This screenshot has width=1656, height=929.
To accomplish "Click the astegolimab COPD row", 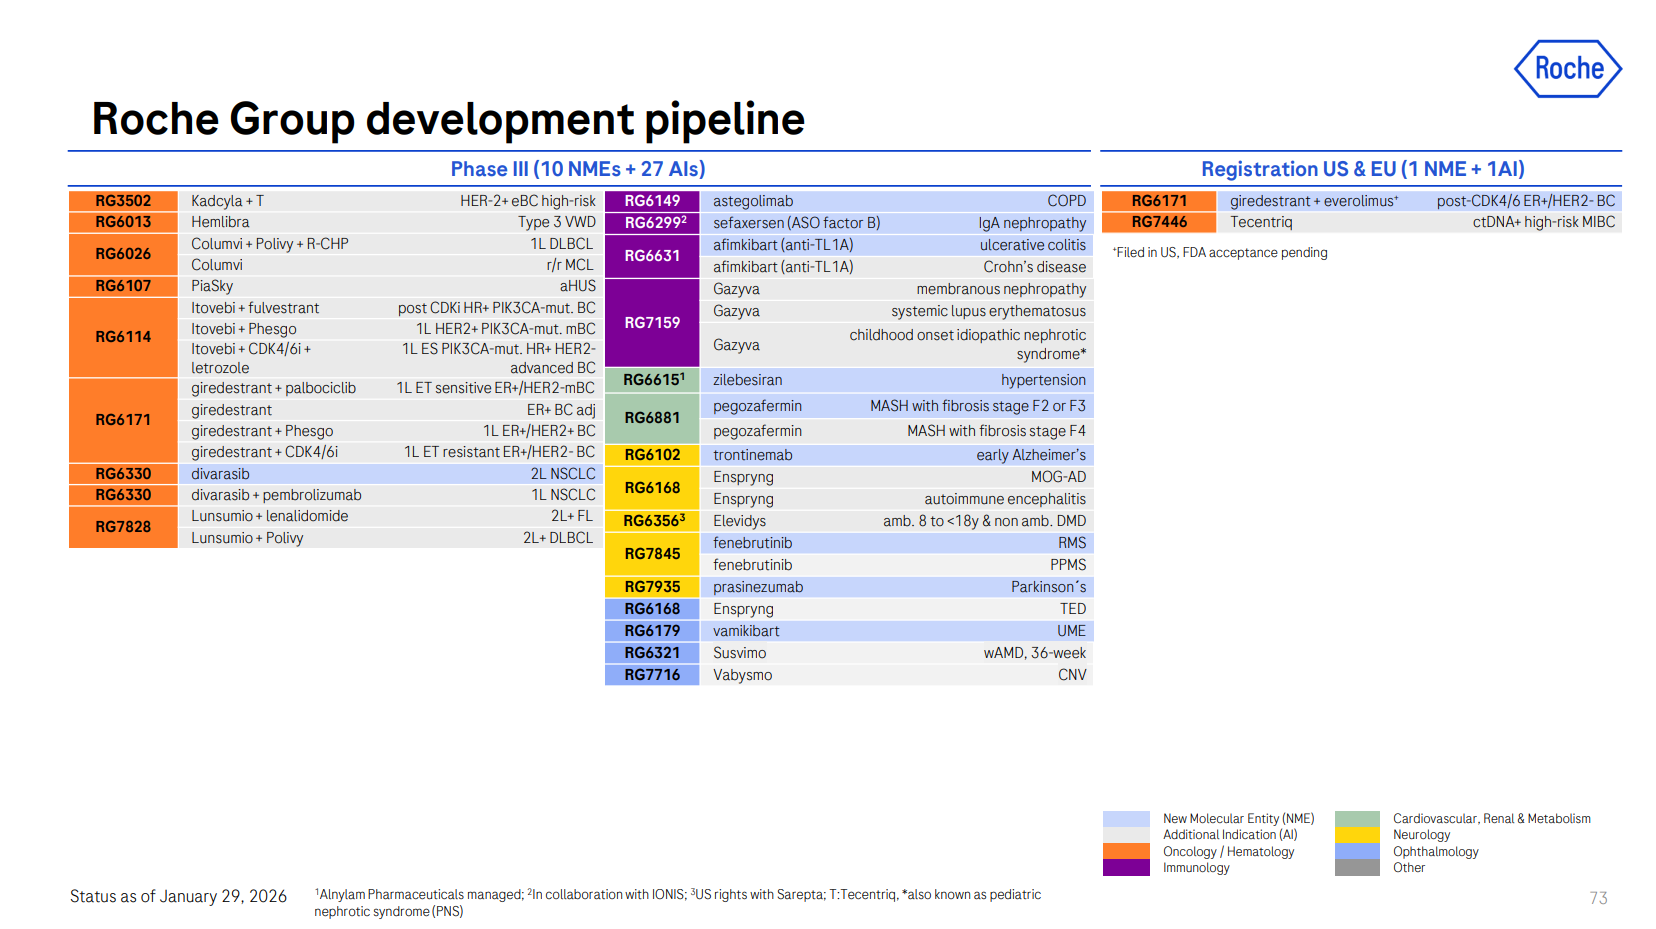I will point(897,201).
